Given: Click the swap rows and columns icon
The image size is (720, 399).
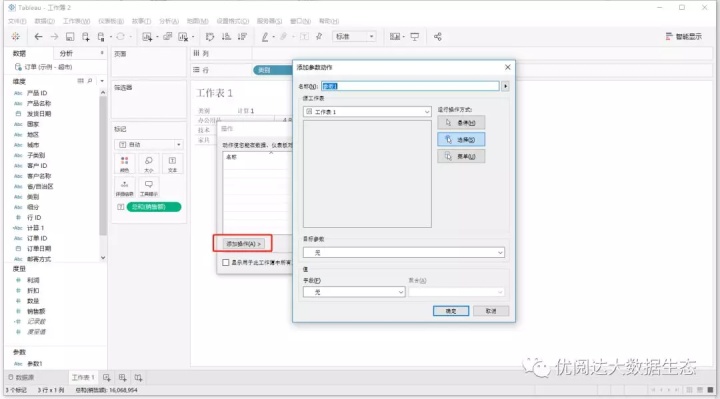Looking at the screenshot, I should (210, 37).
